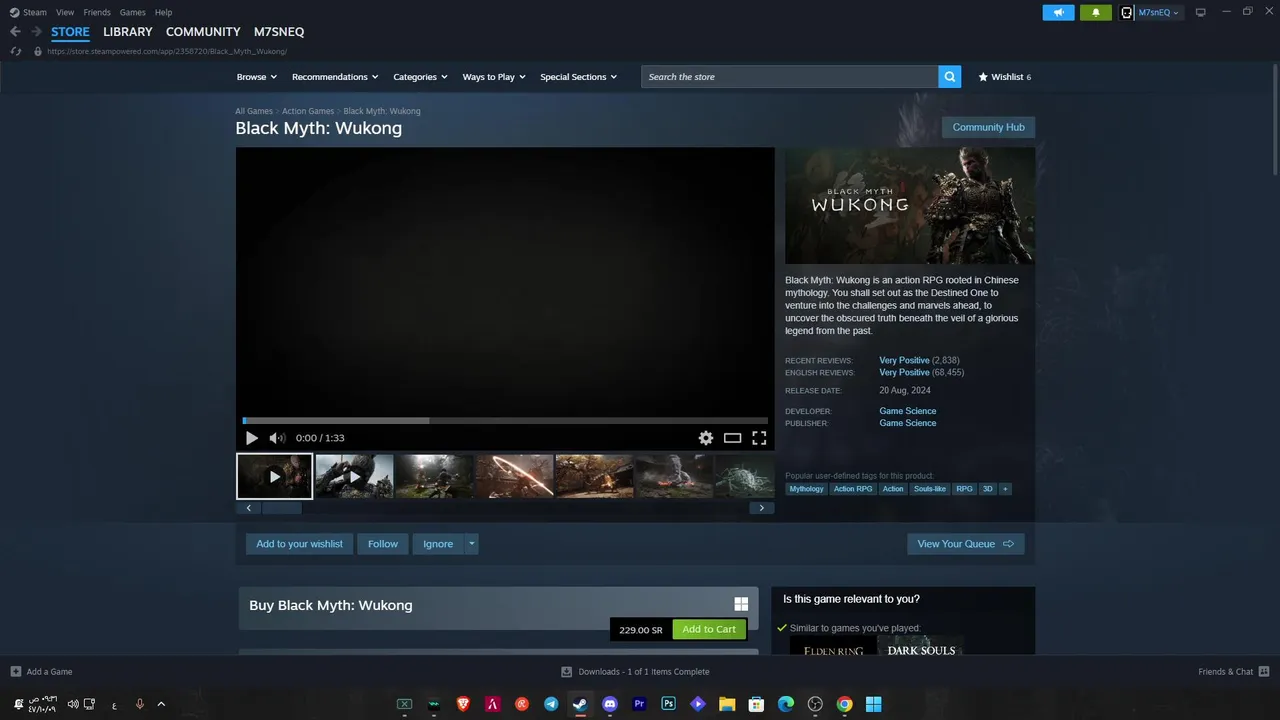Reload the store page

(x=15, y=51)
